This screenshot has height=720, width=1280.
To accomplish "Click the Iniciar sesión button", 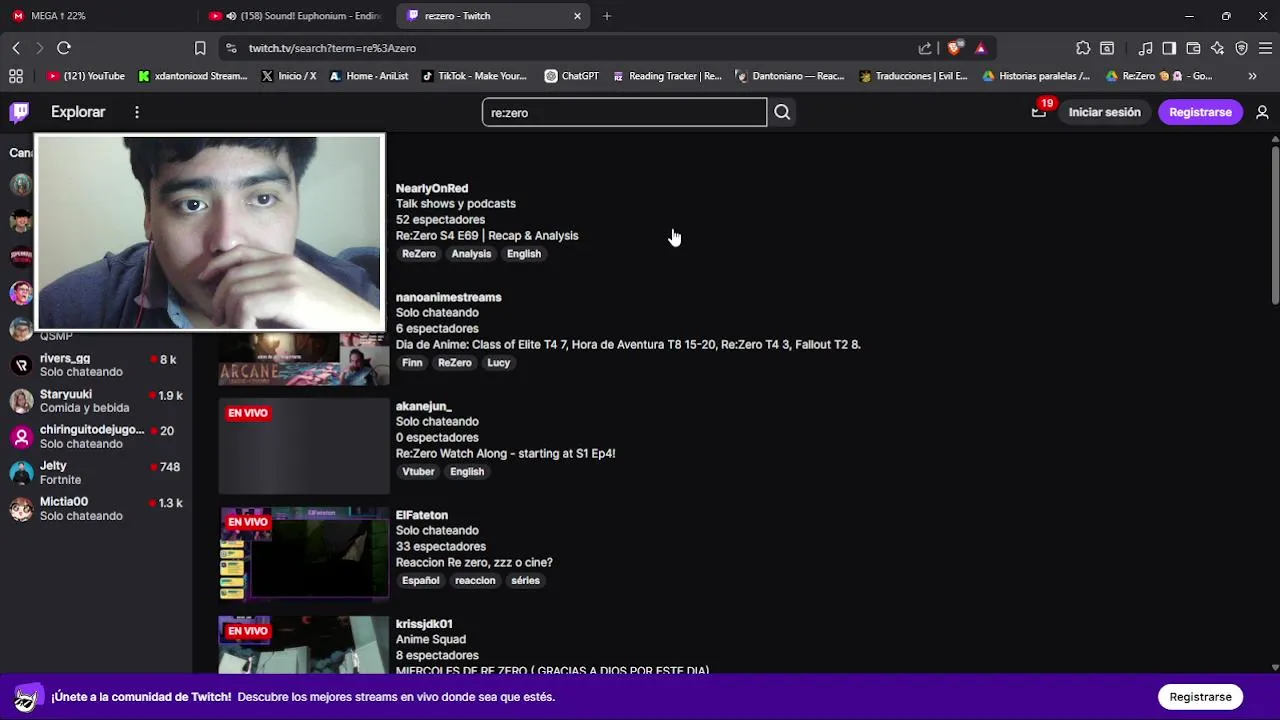I will pos(1104,112).
